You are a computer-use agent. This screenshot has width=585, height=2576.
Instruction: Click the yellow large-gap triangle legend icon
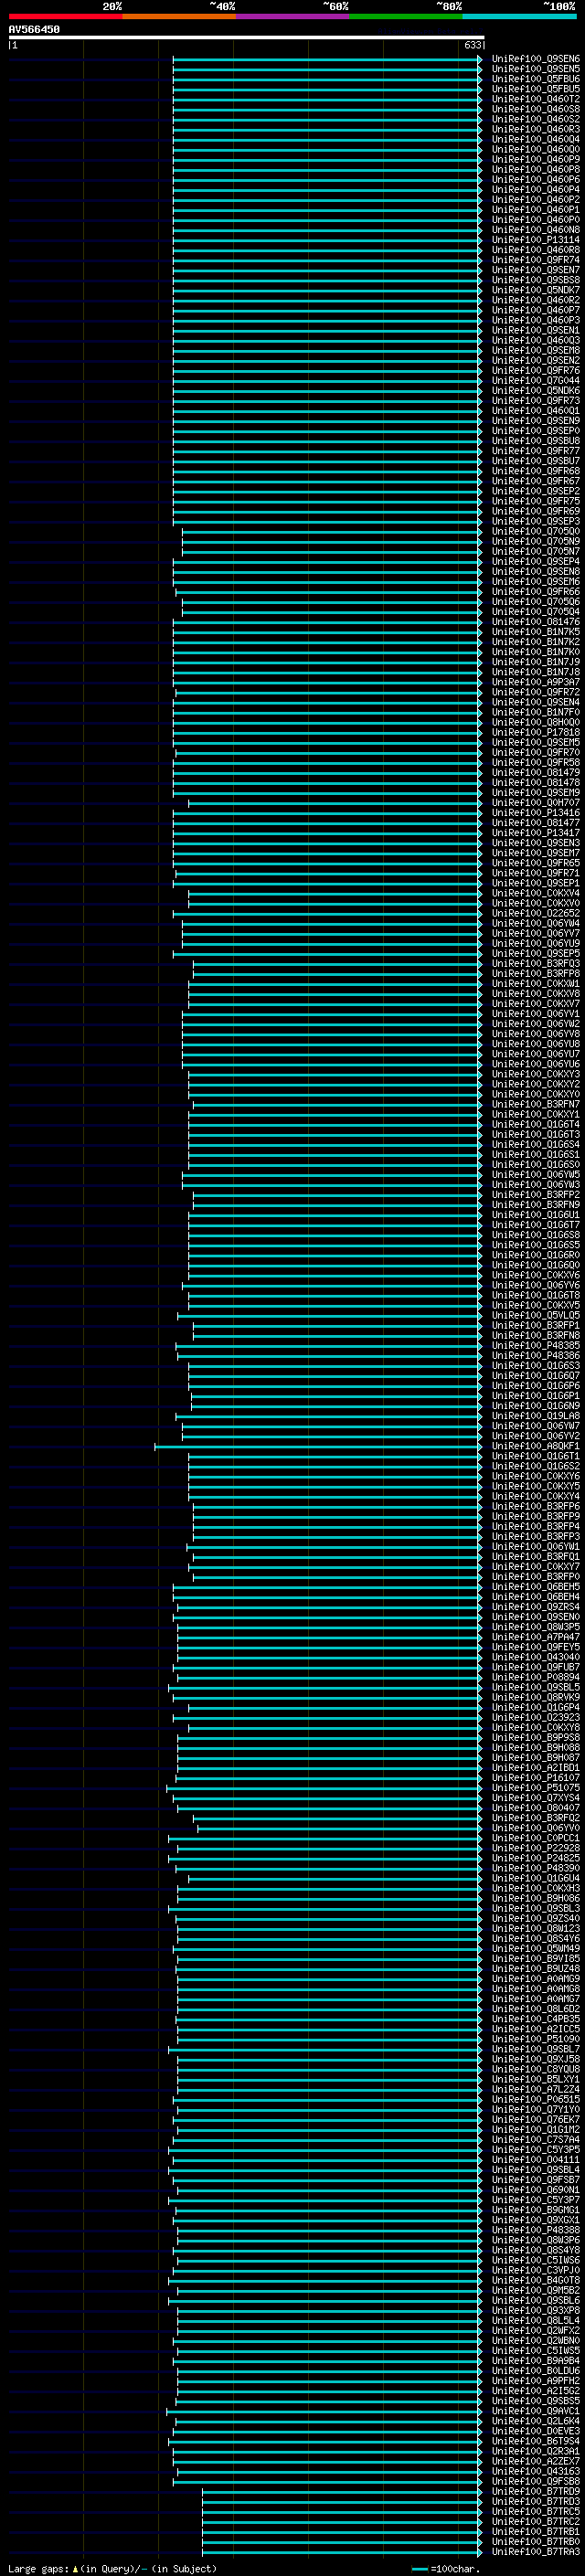[x=76, y=2569]
